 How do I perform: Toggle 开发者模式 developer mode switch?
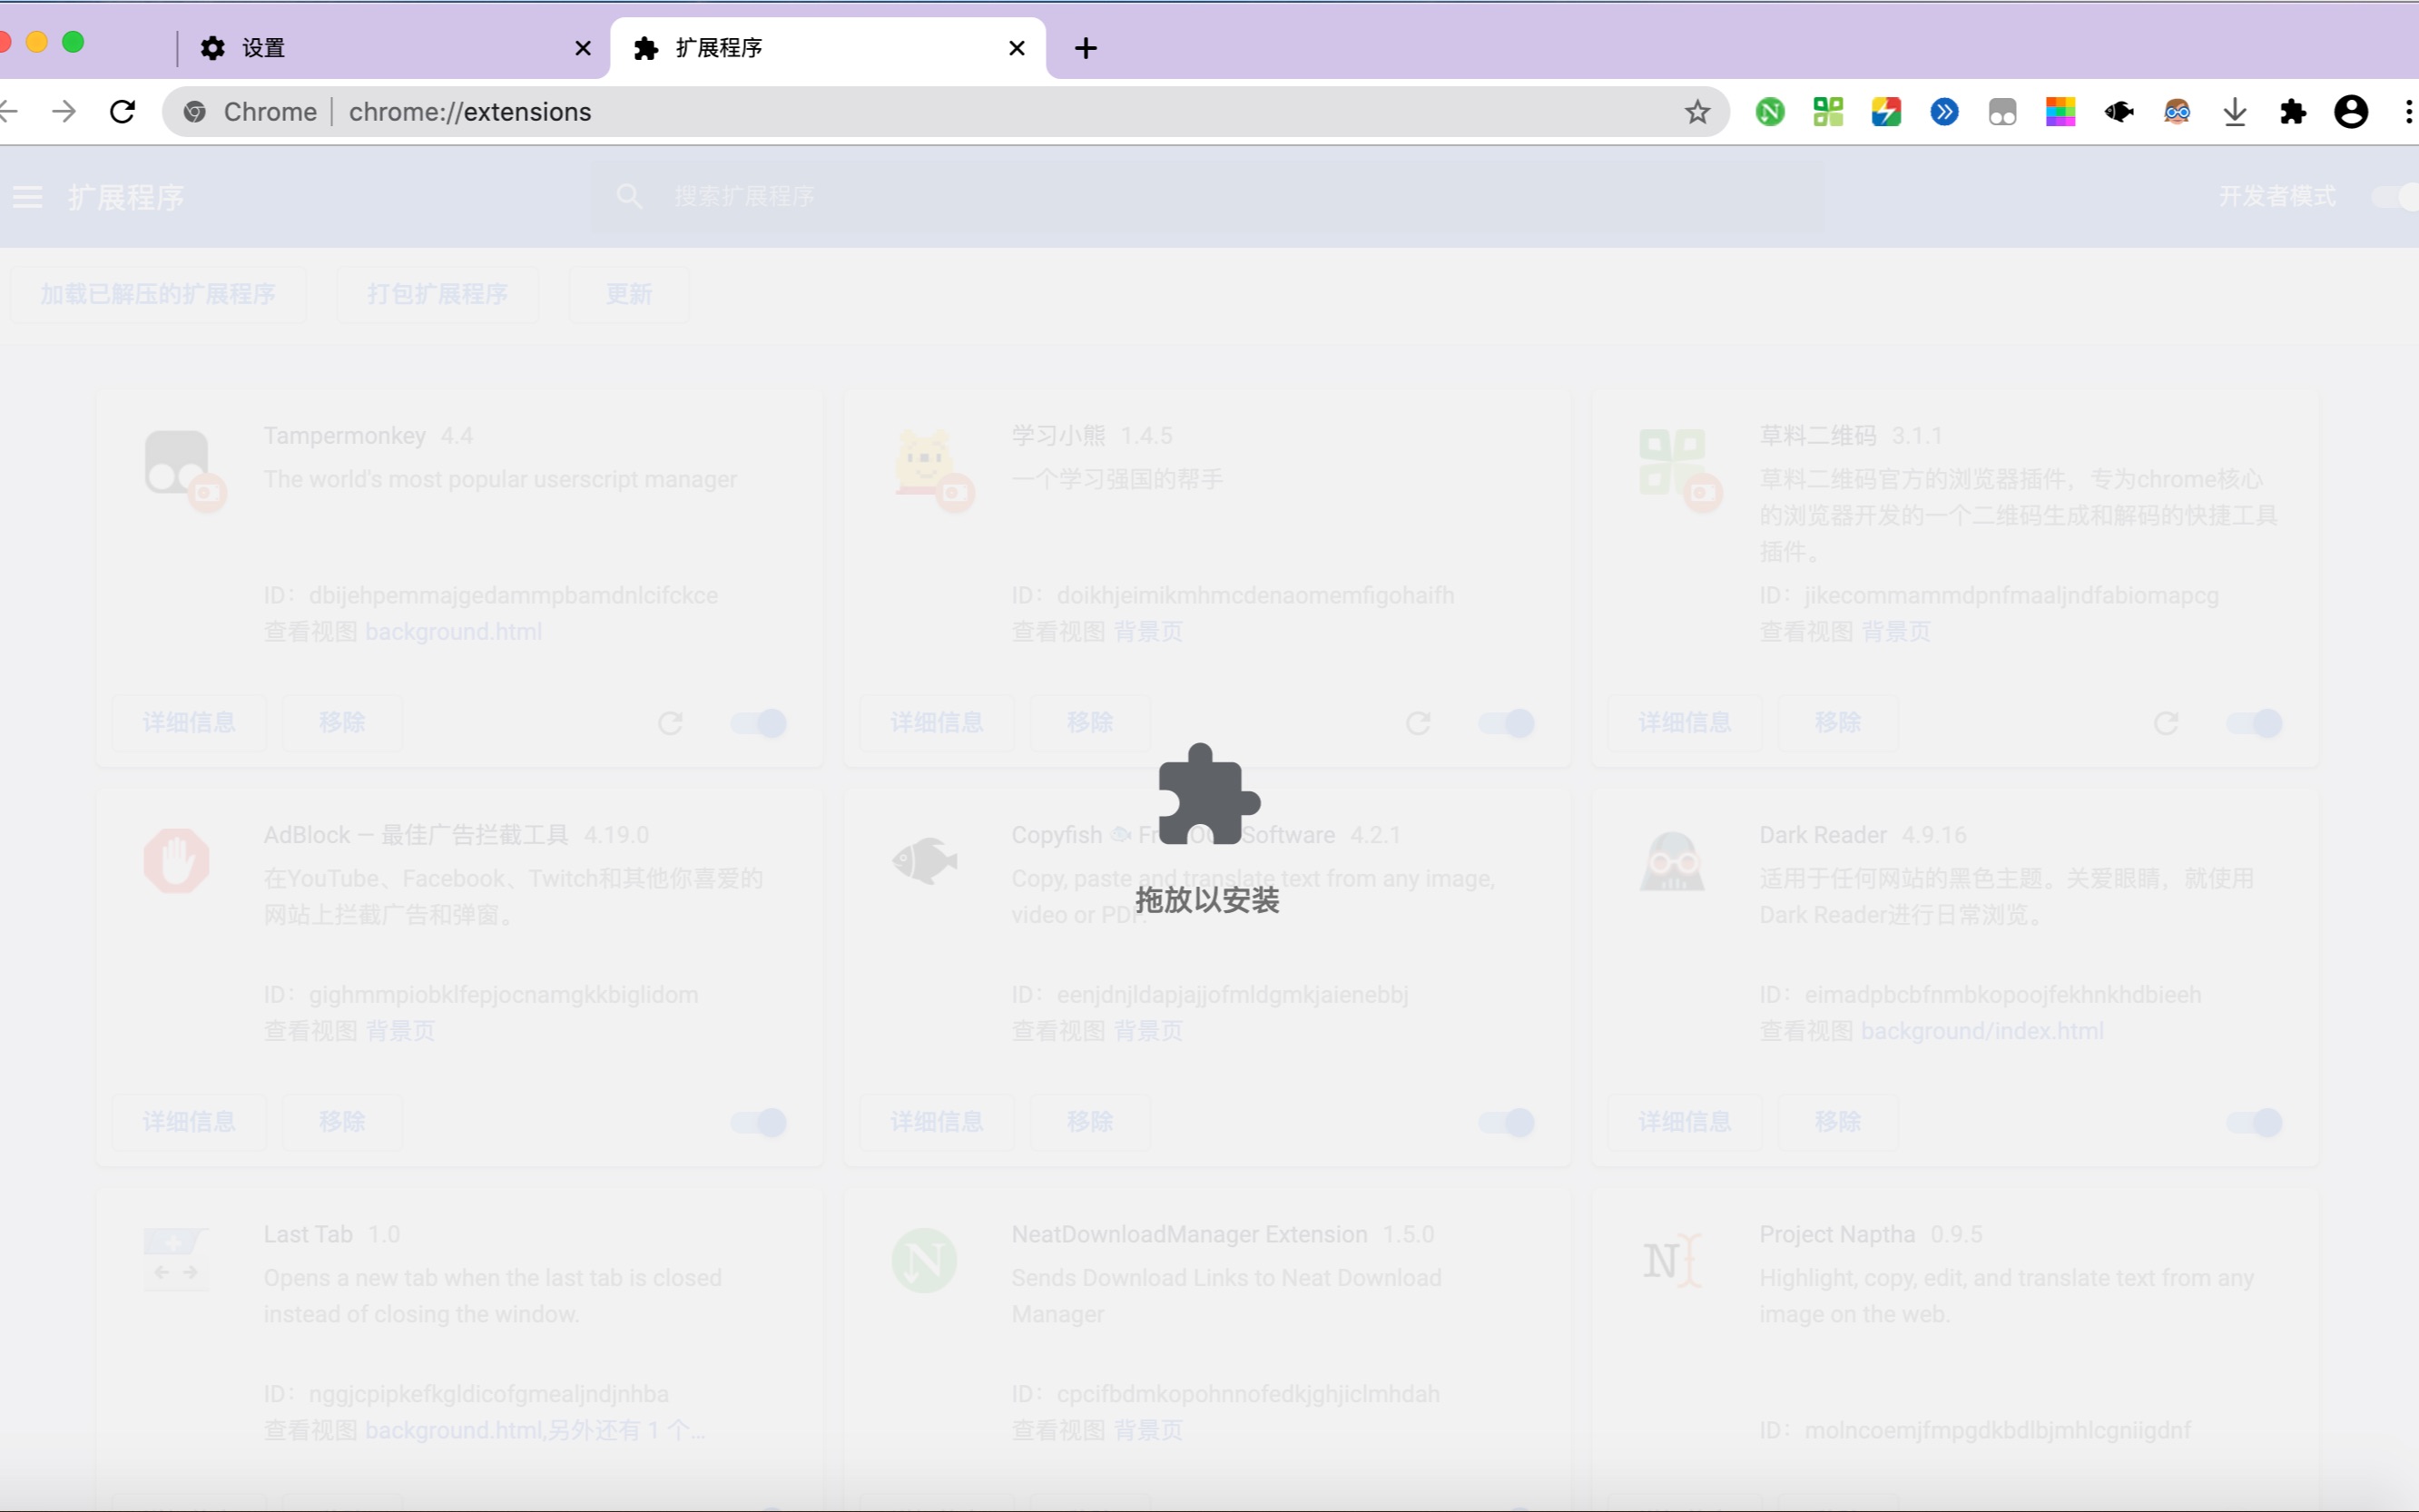[x=2397, y=197]
